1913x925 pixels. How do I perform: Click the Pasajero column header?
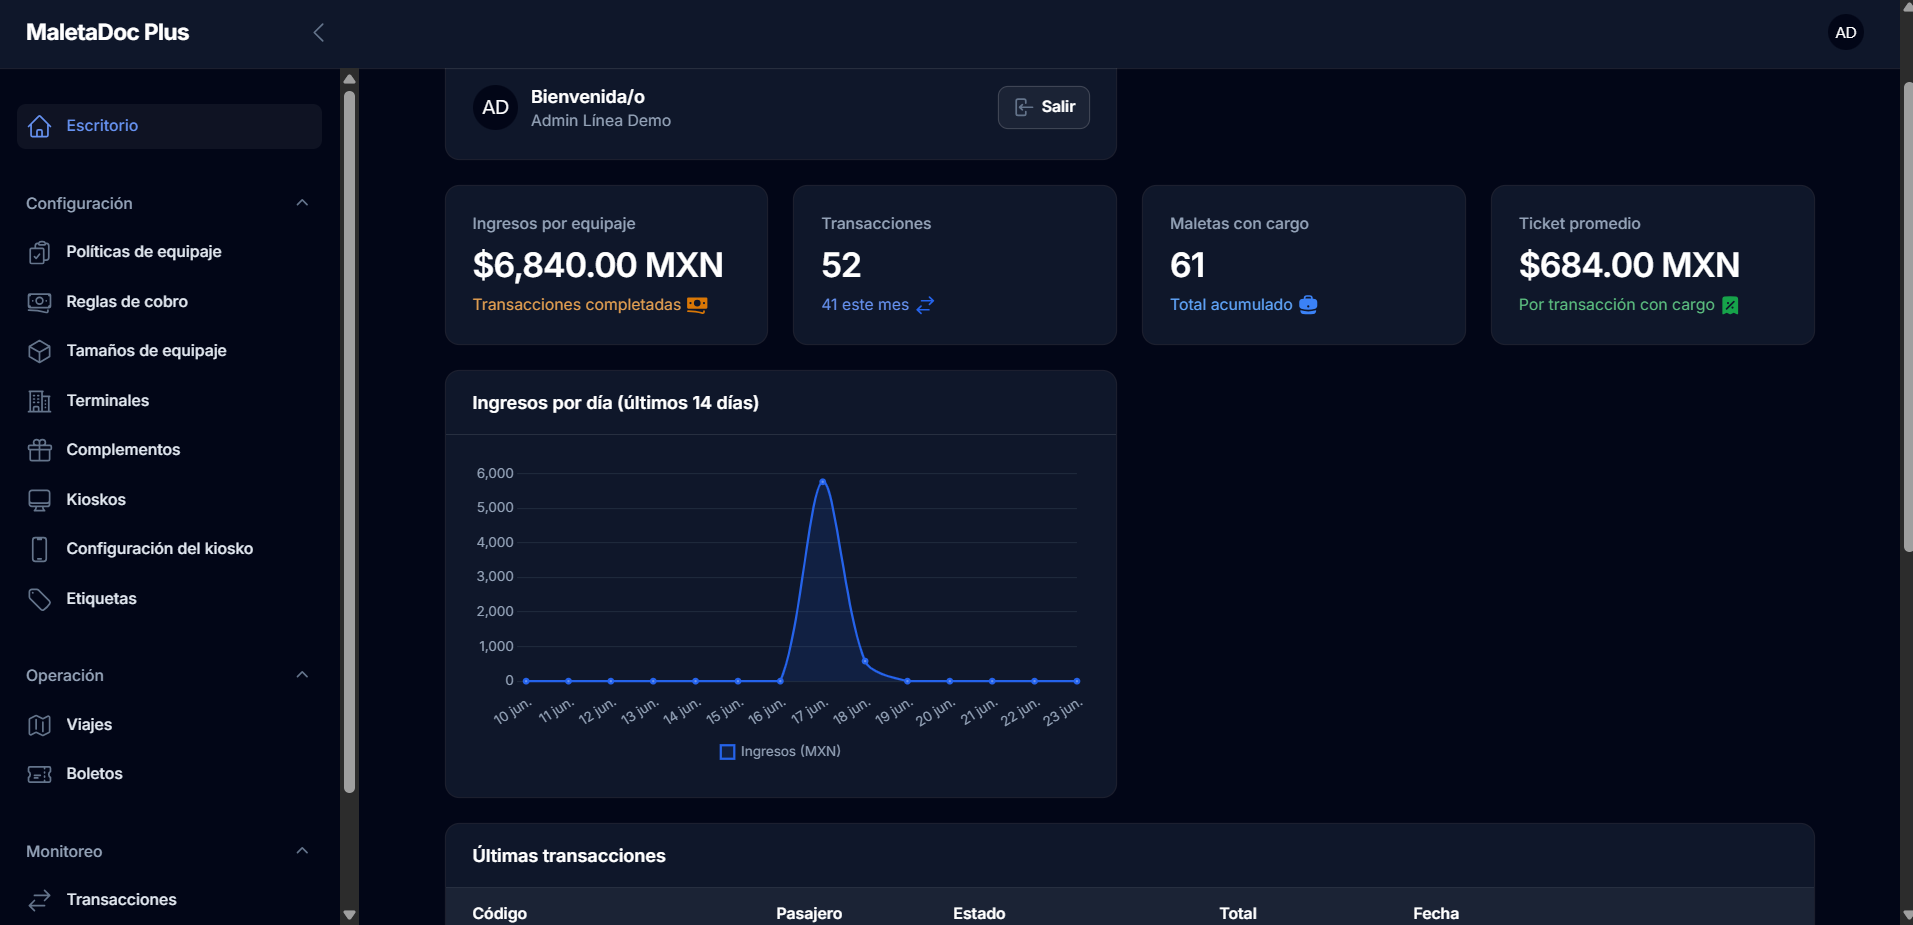(809, 913)
